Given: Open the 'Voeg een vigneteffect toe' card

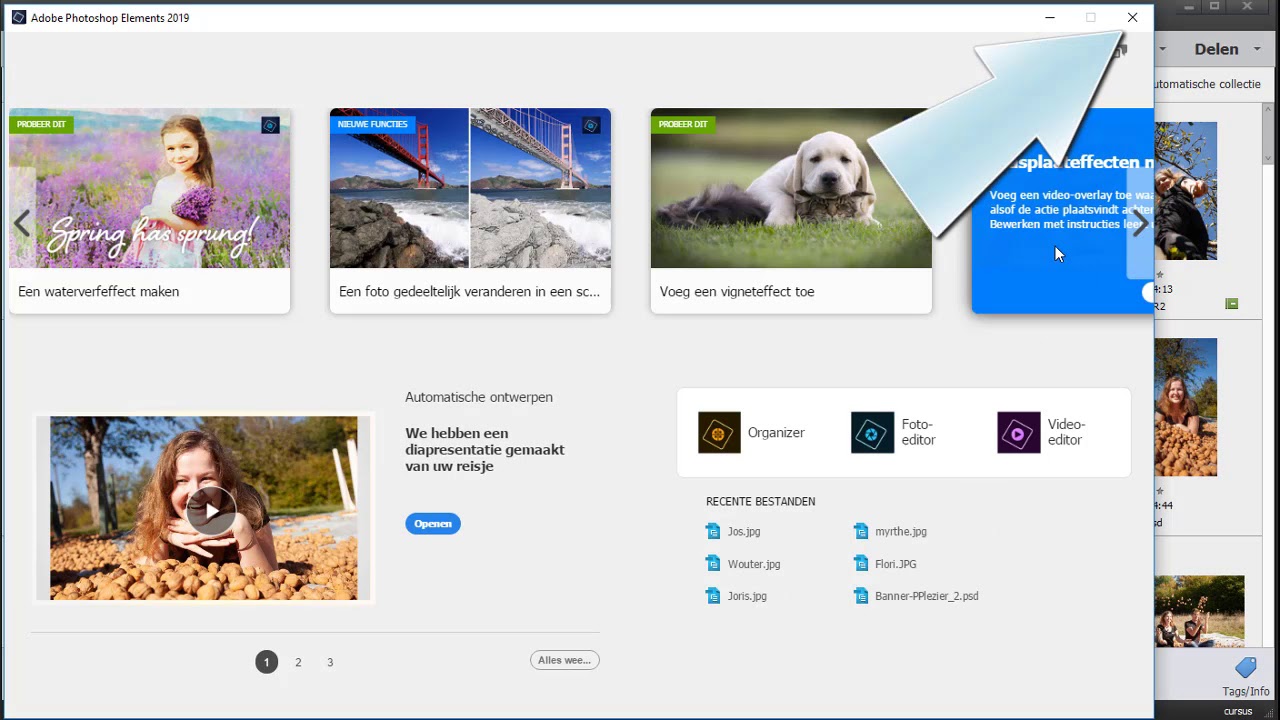Looking at the screenshot, I should [x=791, y=211].
